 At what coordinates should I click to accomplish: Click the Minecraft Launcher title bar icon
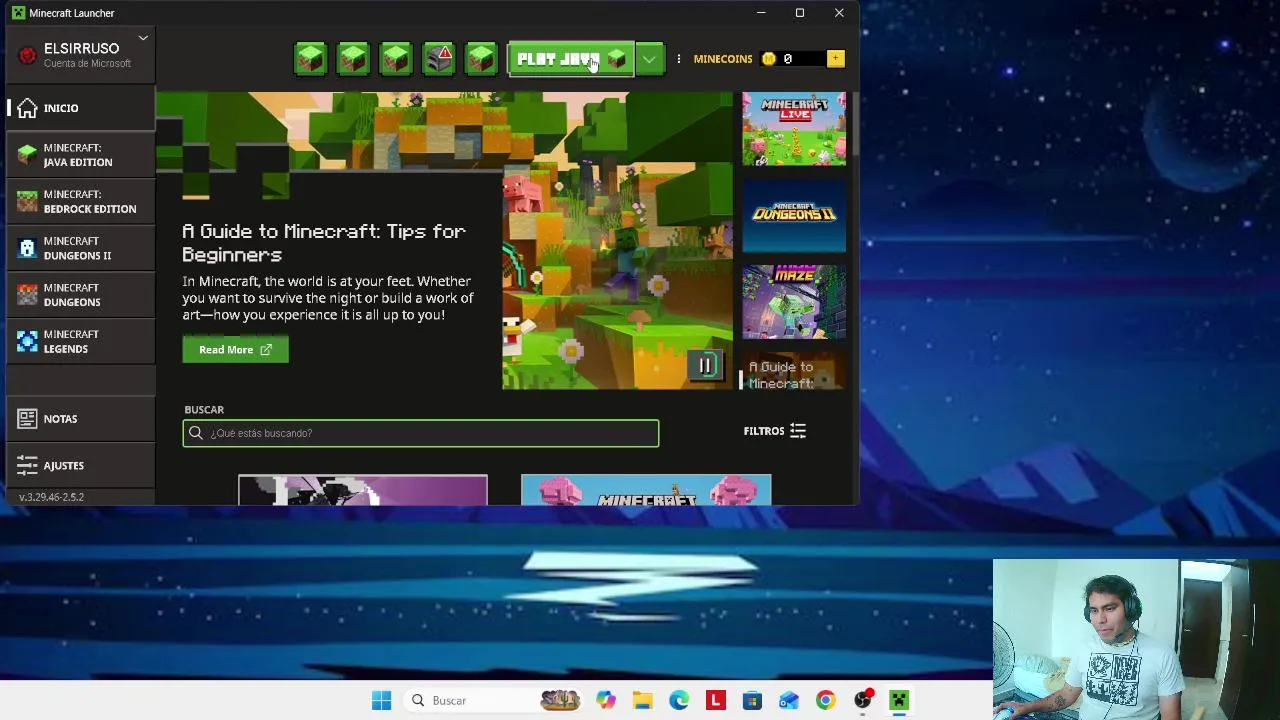[18, 13]
